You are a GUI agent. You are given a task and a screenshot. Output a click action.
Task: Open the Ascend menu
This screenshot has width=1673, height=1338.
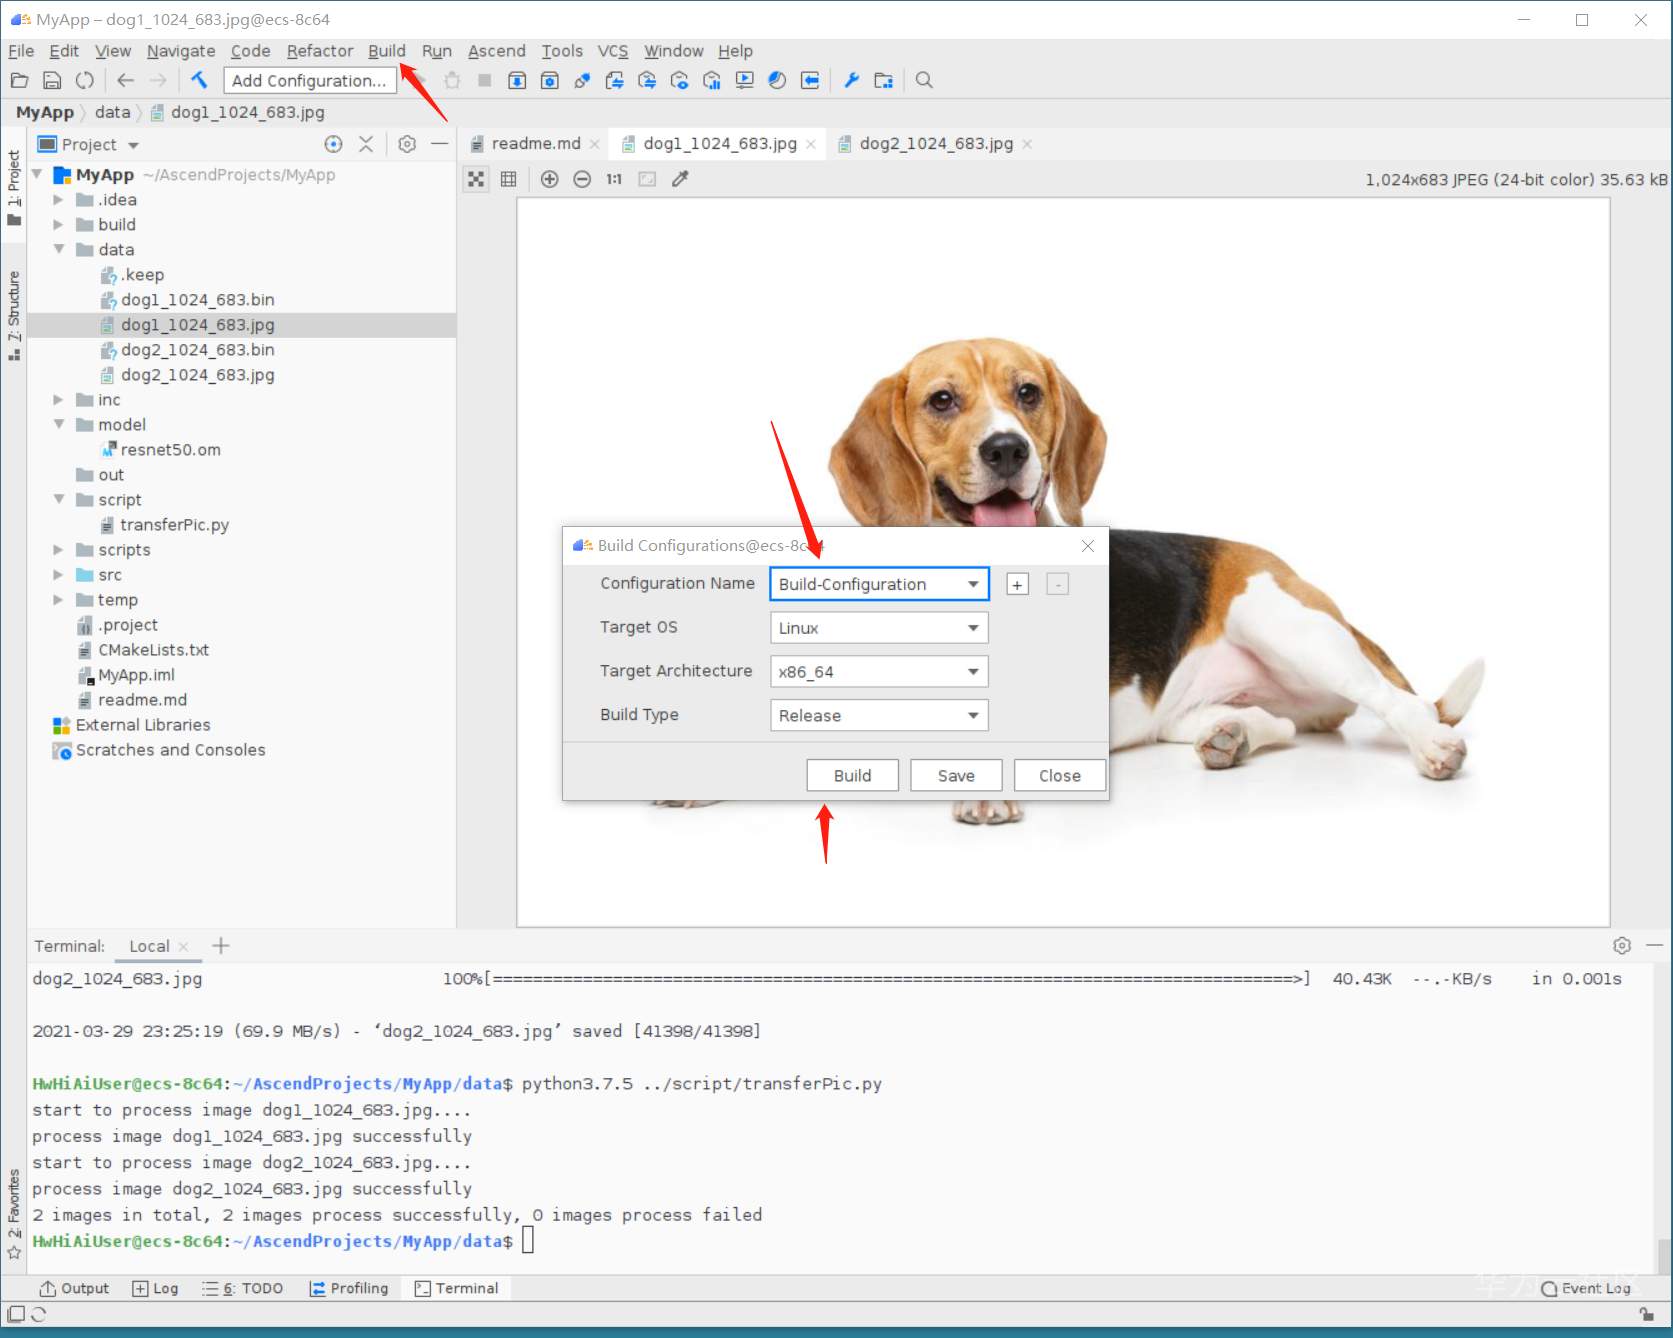[496, 51]
